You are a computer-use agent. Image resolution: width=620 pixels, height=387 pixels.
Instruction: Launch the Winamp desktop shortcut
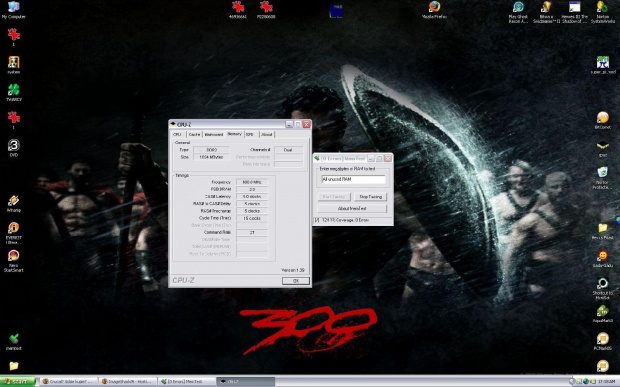click(13, 204)
